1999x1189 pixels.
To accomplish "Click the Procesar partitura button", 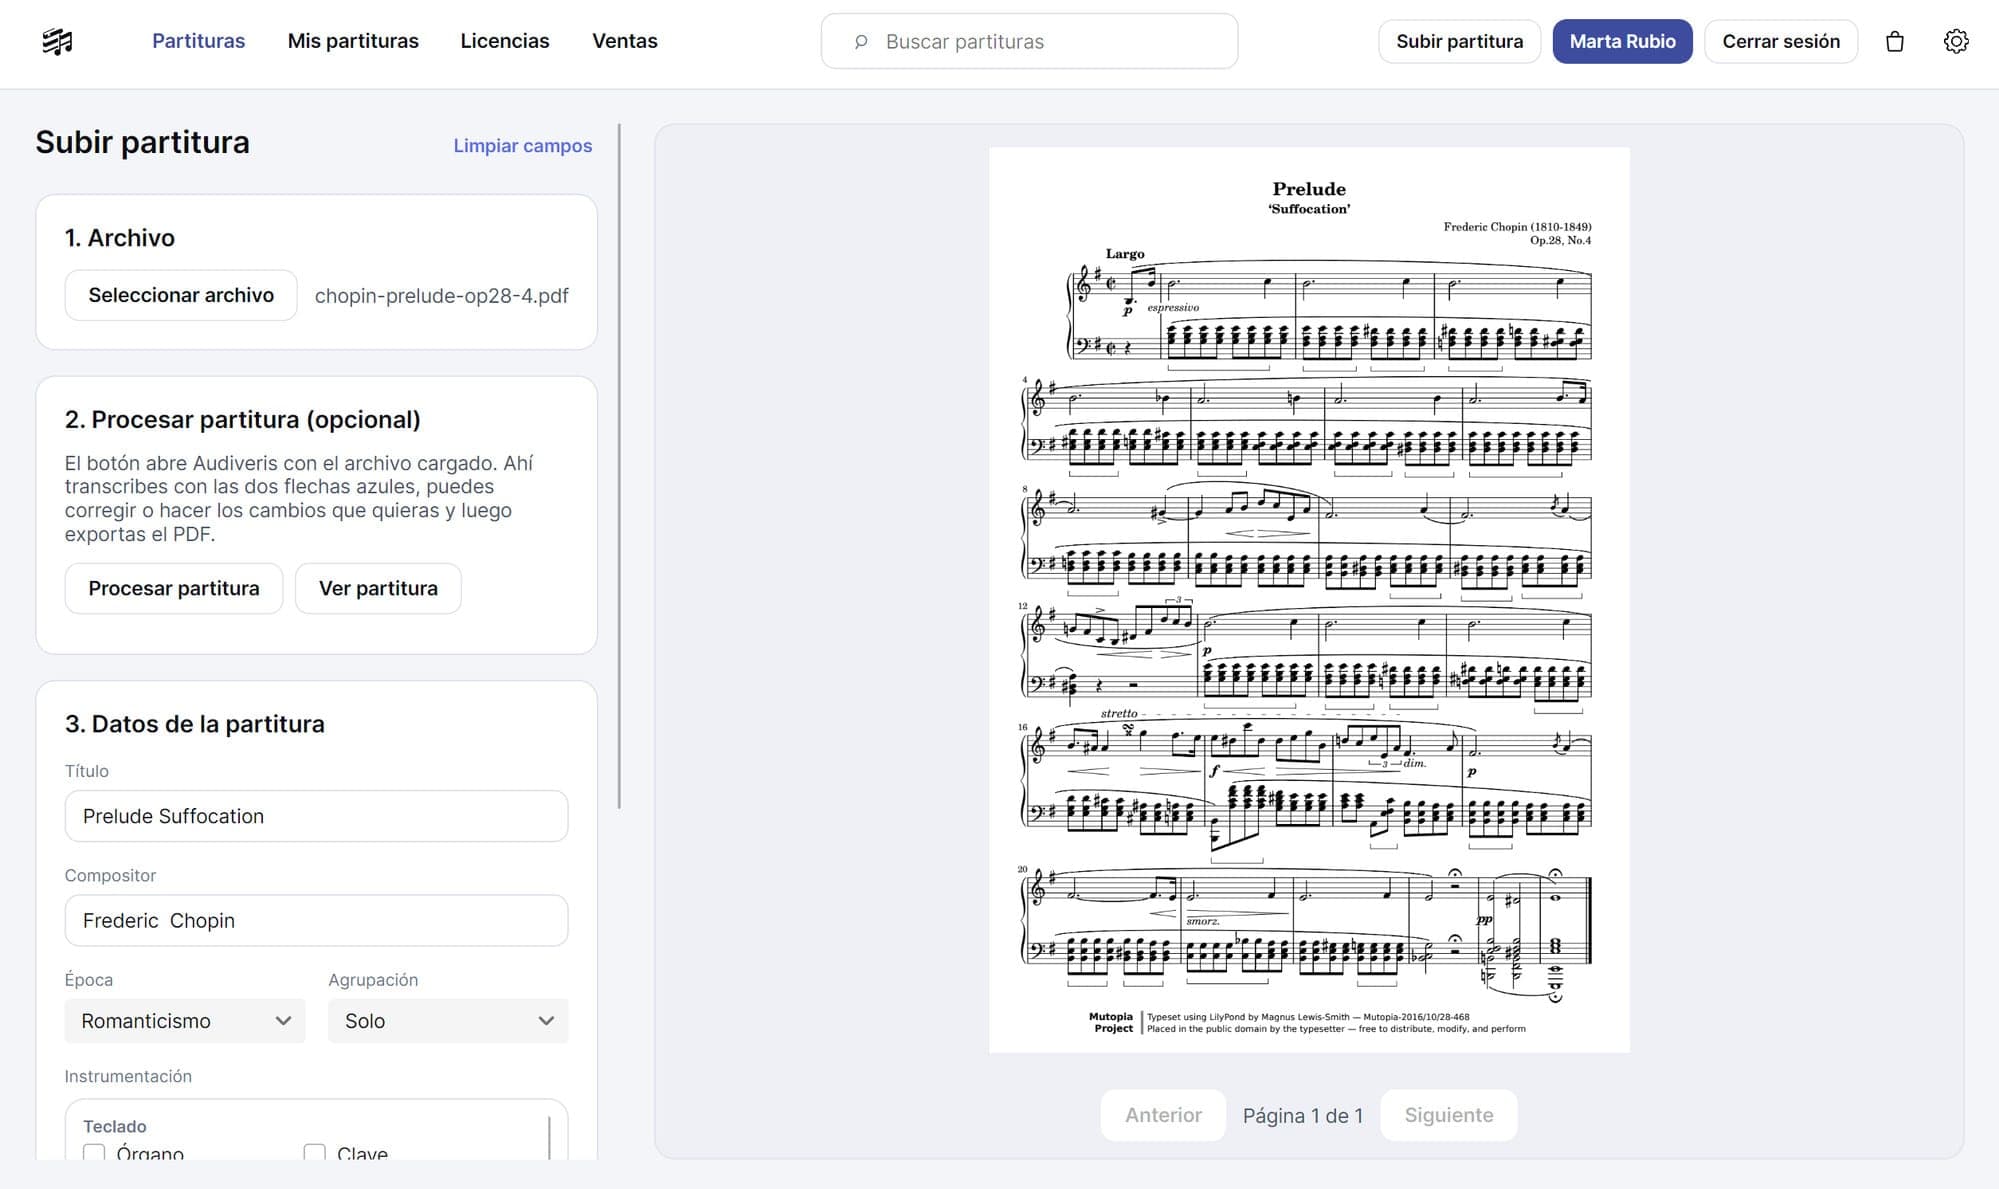I will click(174, 588).
